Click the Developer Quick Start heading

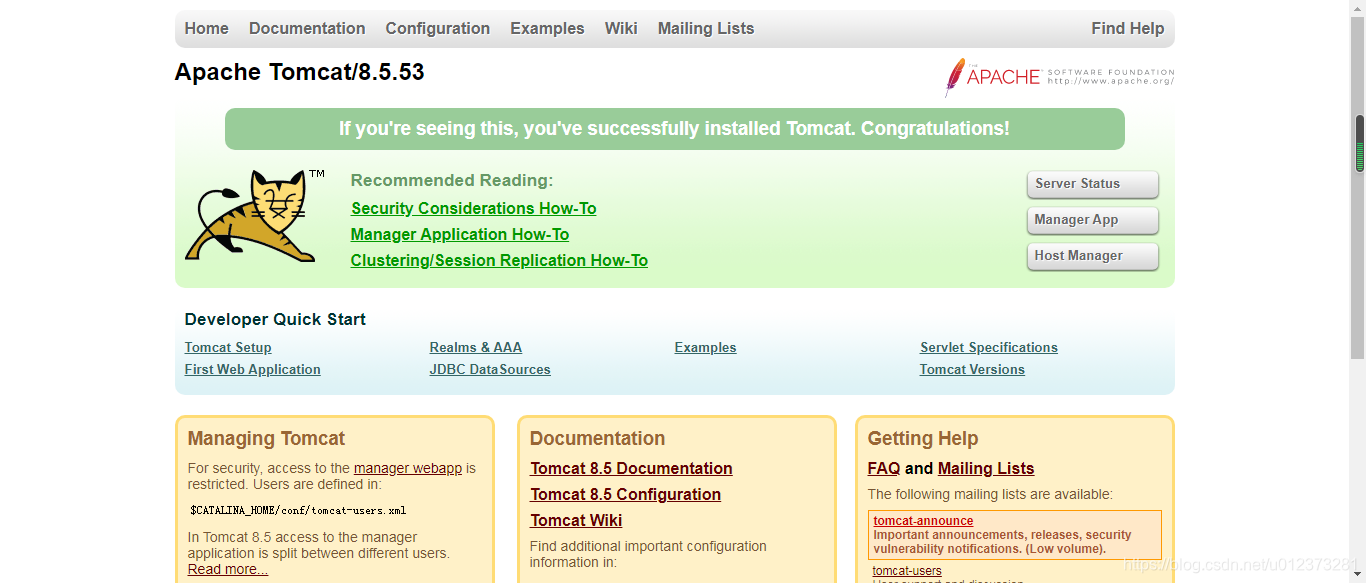(x=275, y=319)
